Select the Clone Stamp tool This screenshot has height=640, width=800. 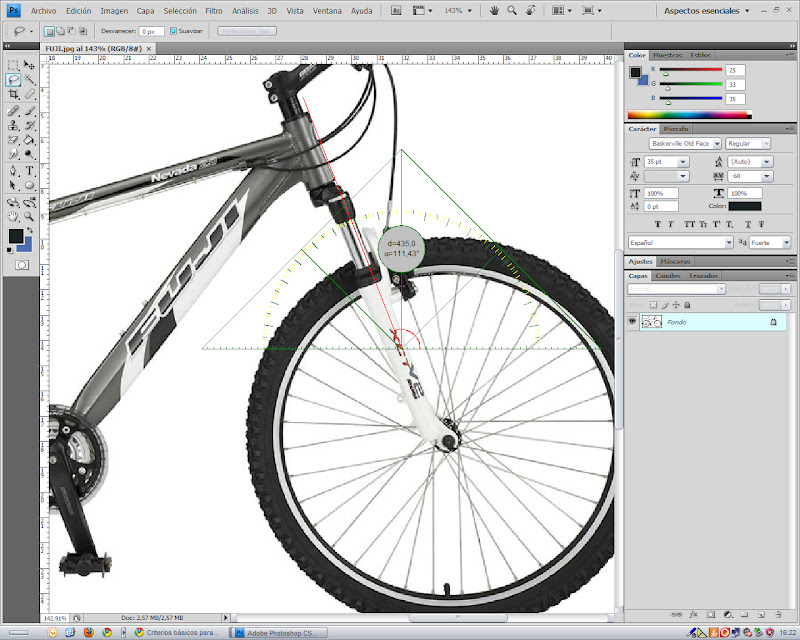(13, 125)
